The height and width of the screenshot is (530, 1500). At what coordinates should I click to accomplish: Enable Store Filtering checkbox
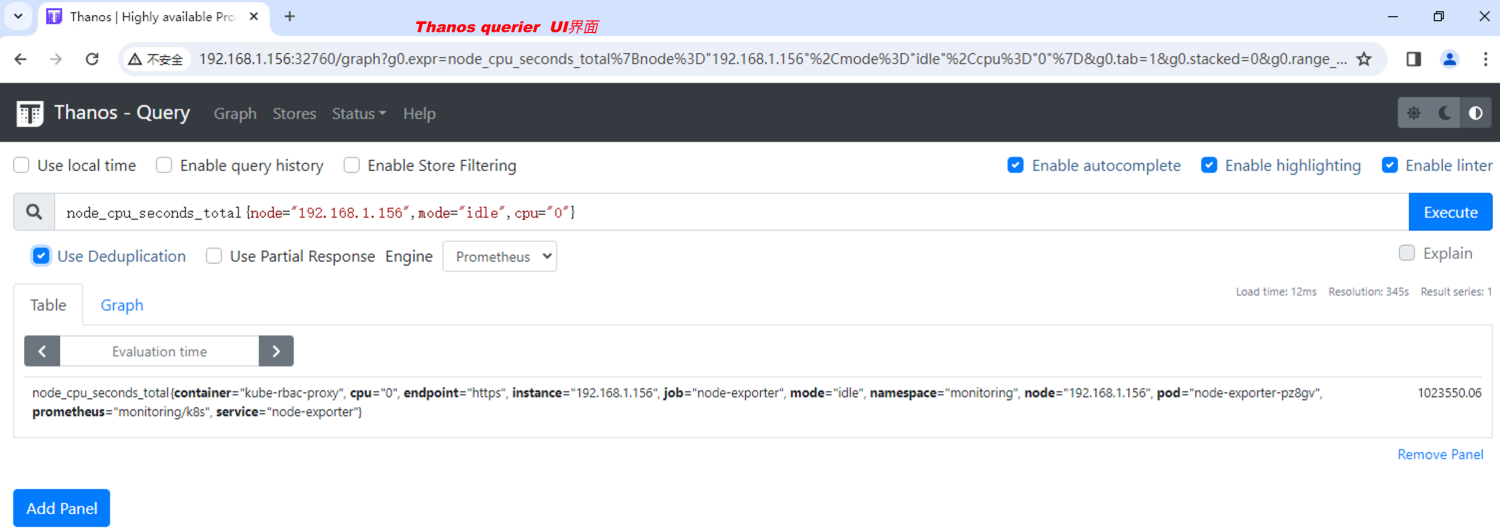(351, 165)
